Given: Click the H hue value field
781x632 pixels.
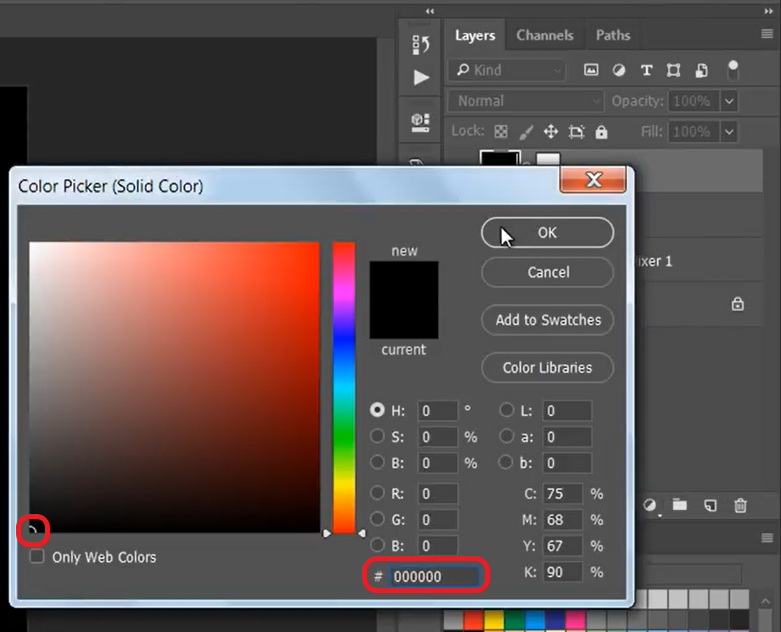Looking at the screenshot, I should tap(437, 411).
